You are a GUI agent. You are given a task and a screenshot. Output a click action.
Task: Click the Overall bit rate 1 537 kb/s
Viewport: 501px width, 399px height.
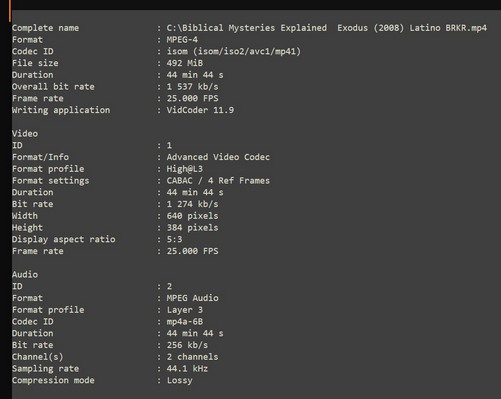click(x=192, y=87)
